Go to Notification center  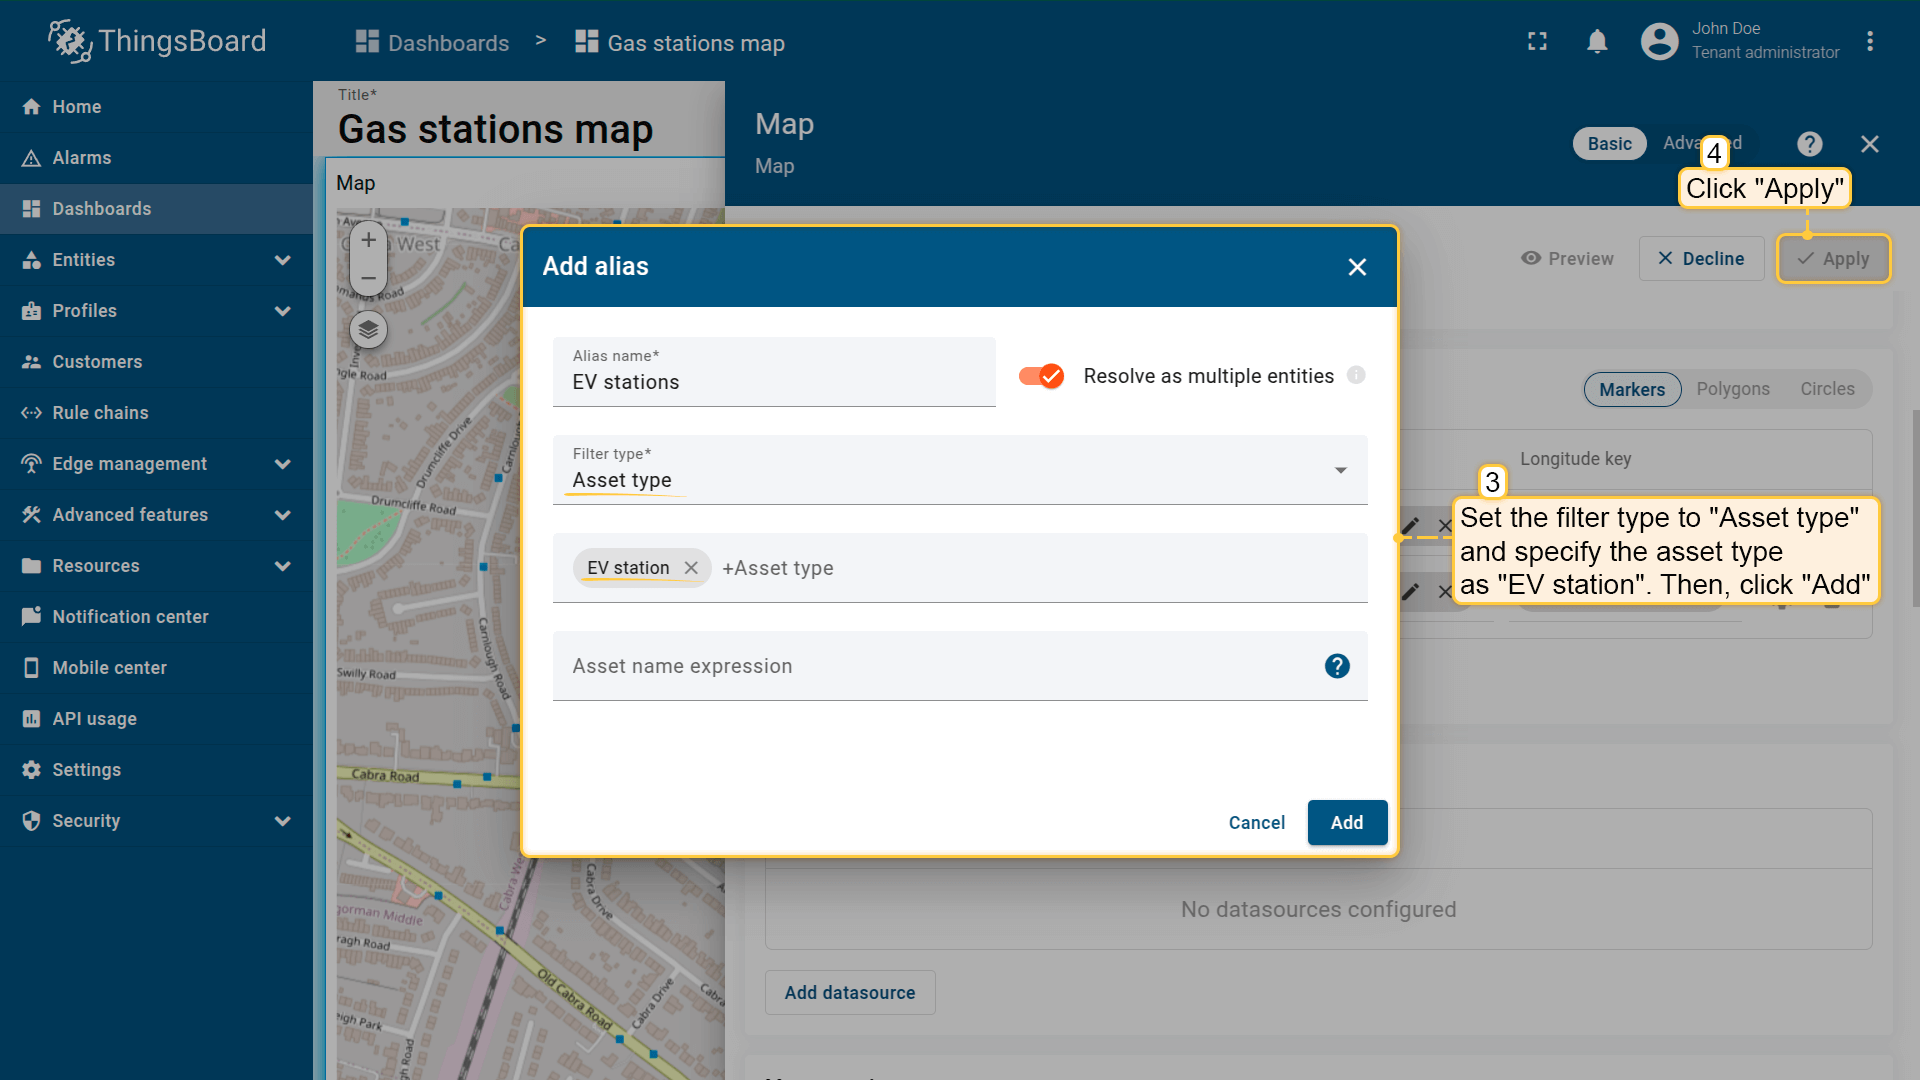click(130, 617)
